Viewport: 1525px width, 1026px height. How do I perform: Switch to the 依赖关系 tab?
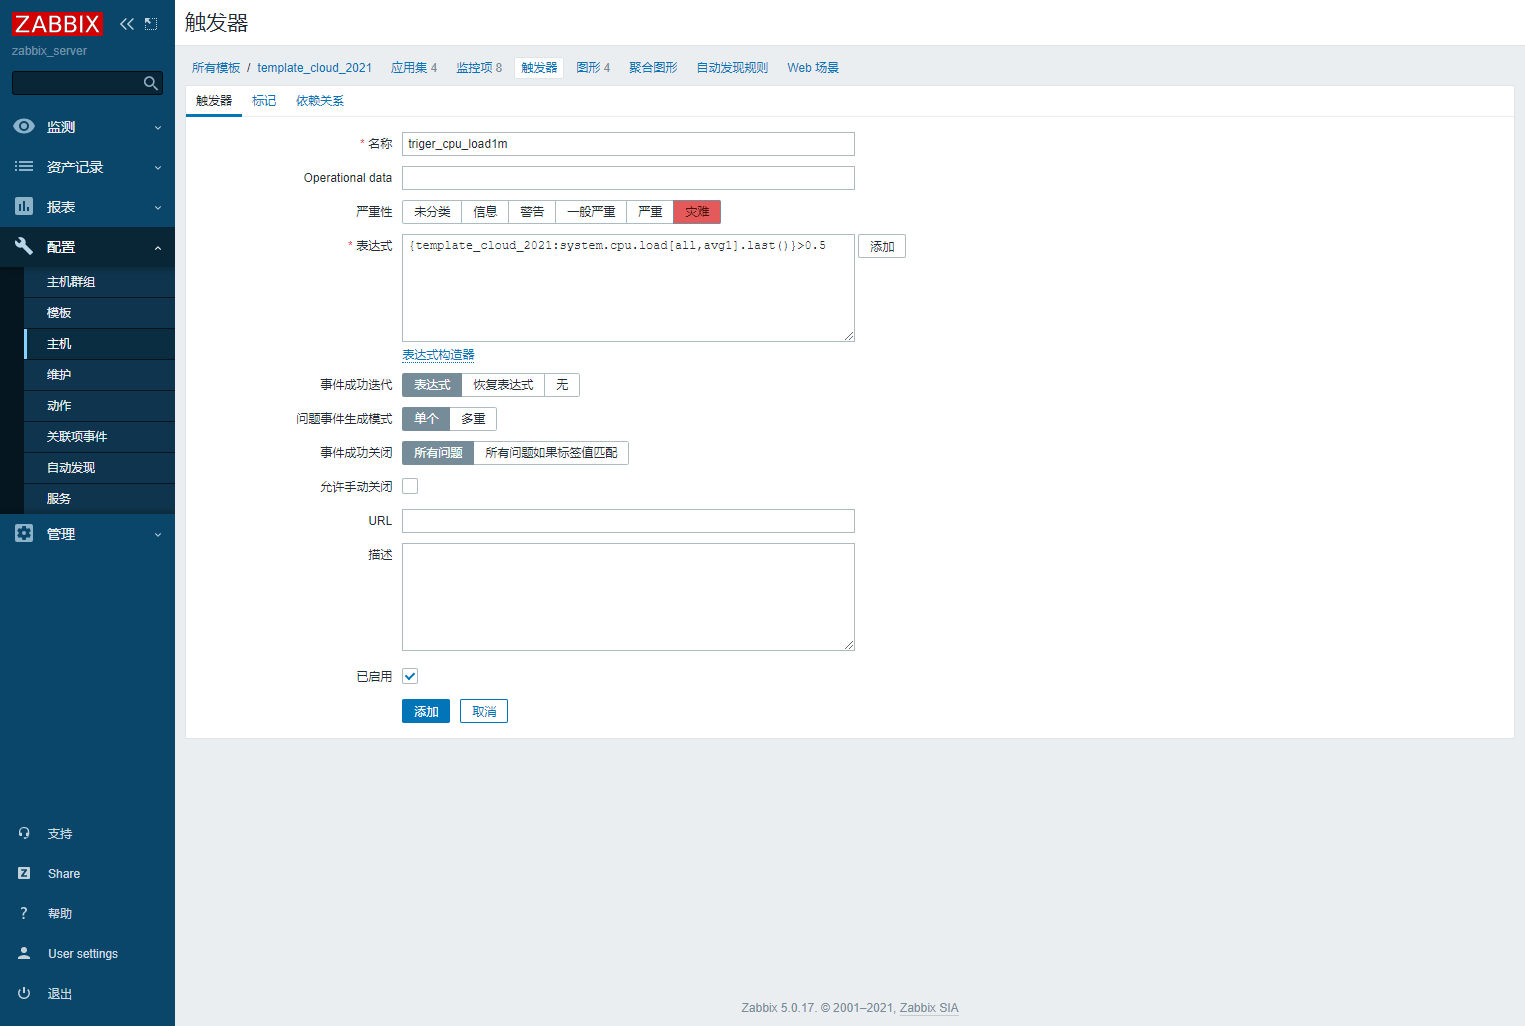[319, 101]
